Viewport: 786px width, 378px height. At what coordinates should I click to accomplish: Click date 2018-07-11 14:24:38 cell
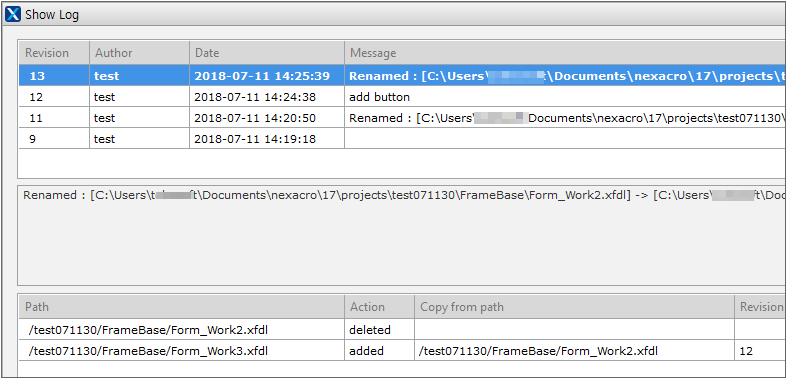(267, 97)
